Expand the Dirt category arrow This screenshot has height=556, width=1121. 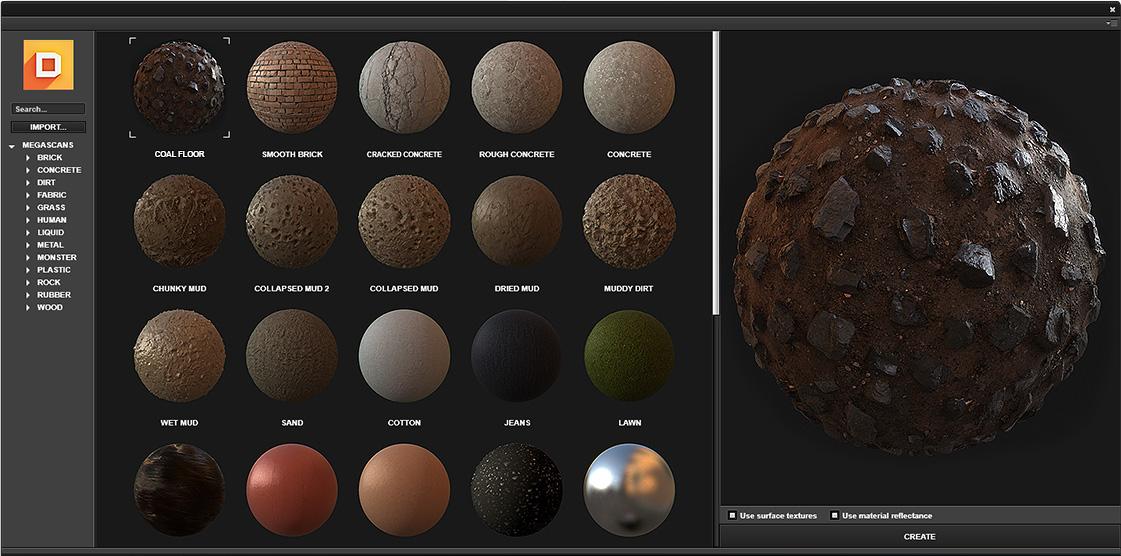[28, 183]
